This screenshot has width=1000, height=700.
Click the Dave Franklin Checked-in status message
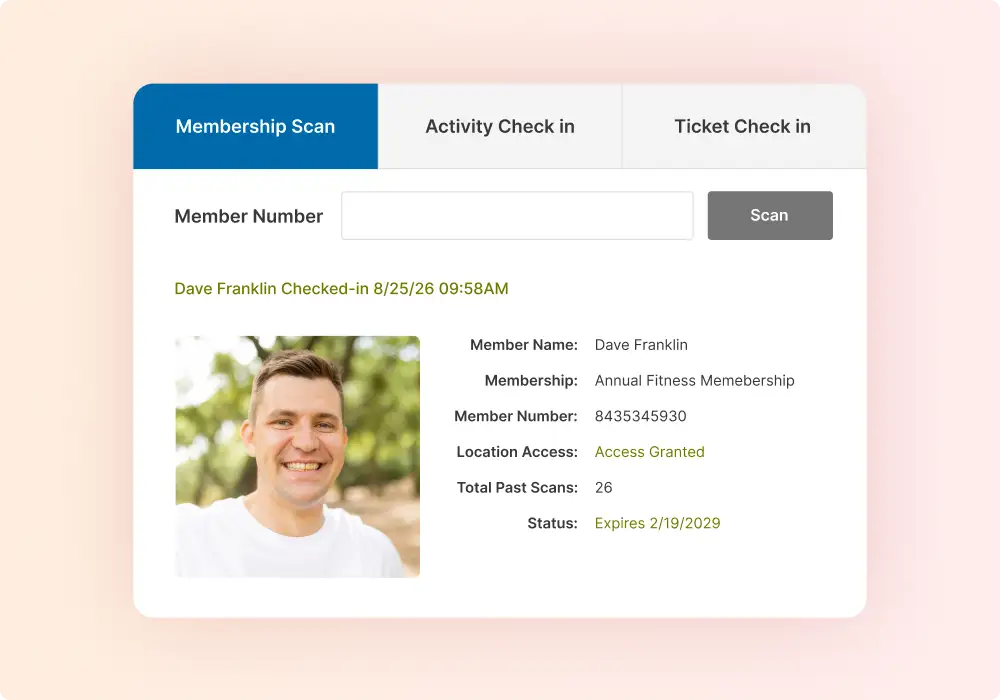point(341,289)
